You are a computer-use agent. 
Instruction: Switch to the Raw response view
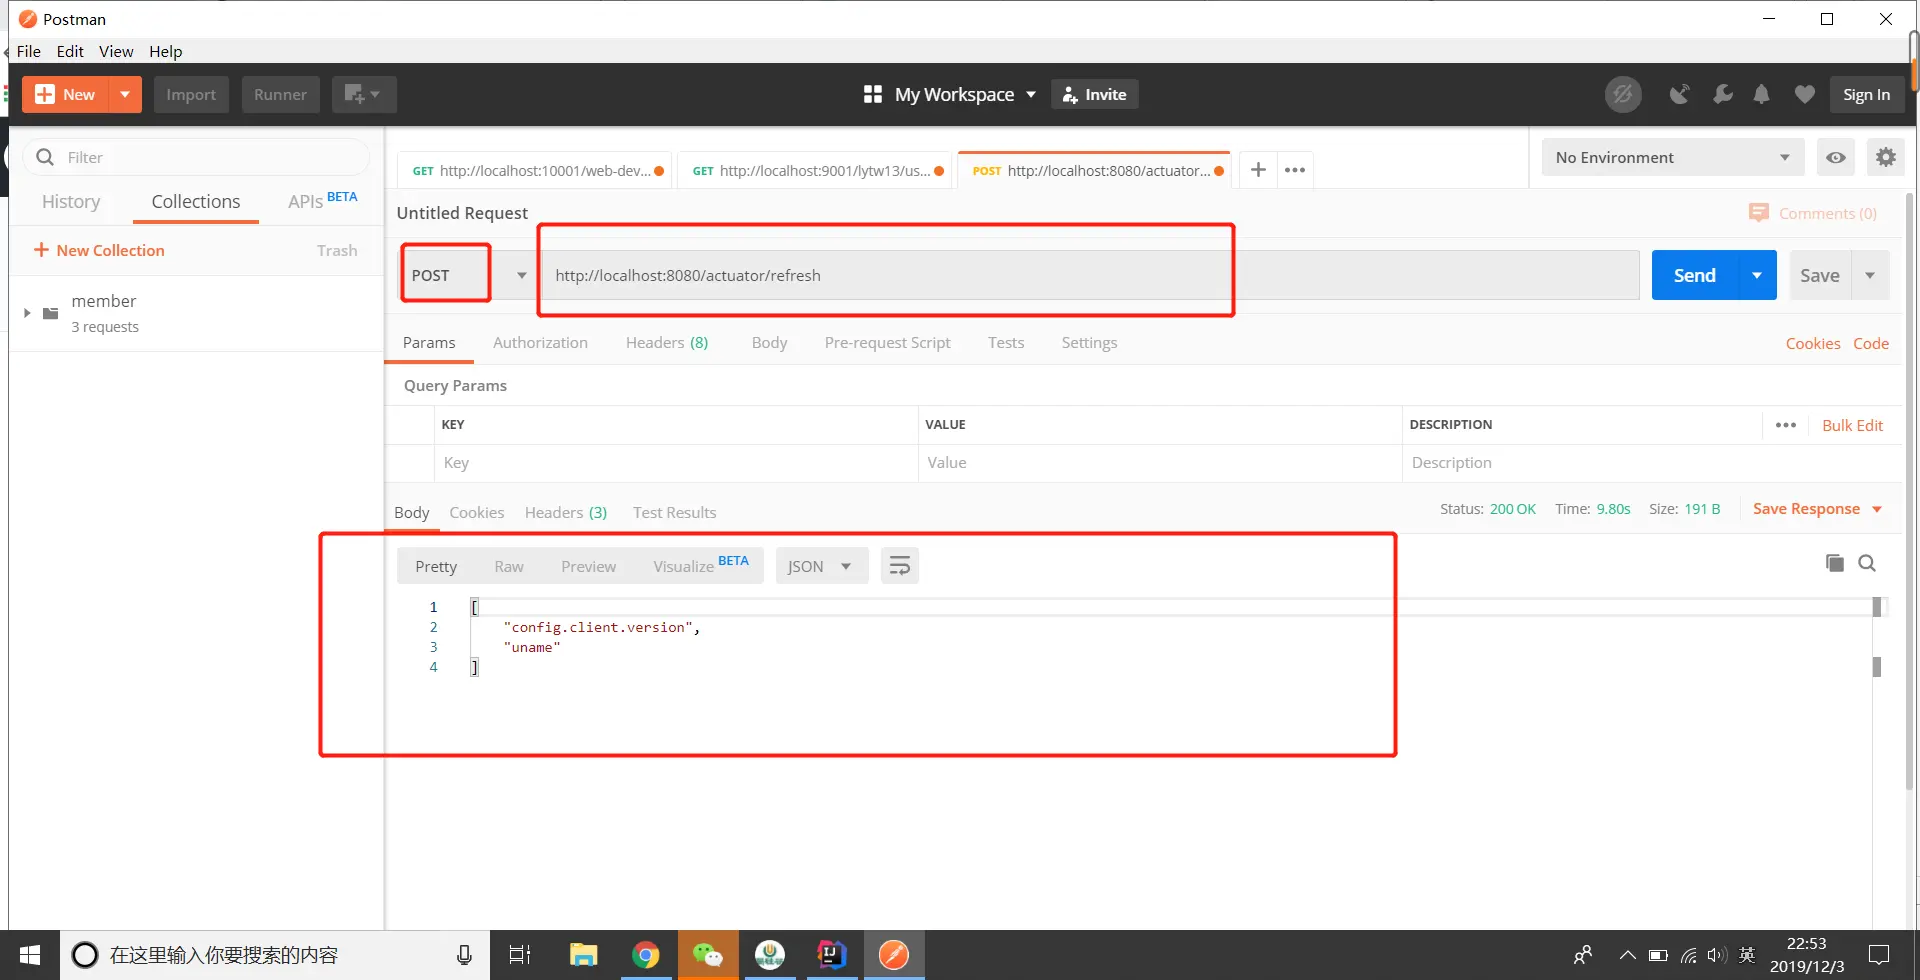tap(508, 566)
